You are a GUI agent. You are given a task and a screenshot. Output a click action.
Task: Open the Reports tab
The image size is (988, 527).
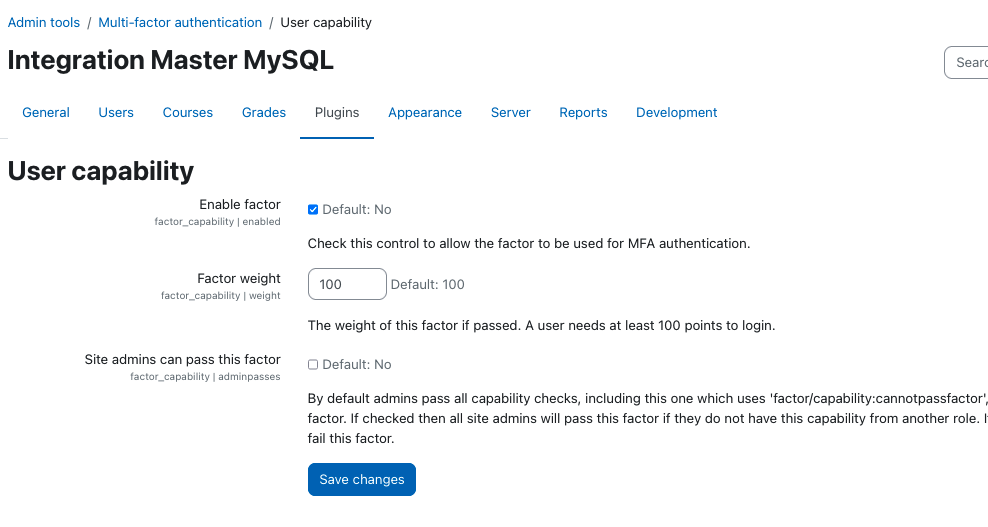[x=583, y=113]
